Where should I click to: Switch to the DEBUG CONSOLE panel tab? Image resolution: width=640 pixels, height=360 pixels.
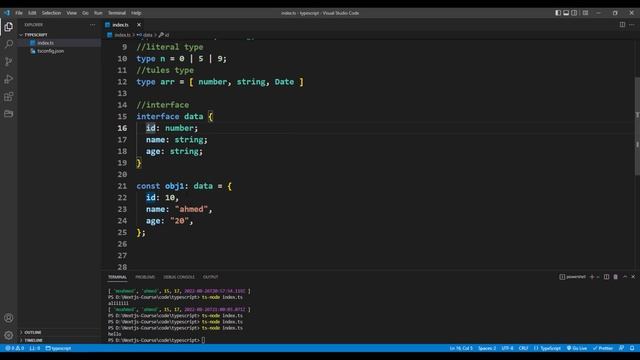[179, 277]
